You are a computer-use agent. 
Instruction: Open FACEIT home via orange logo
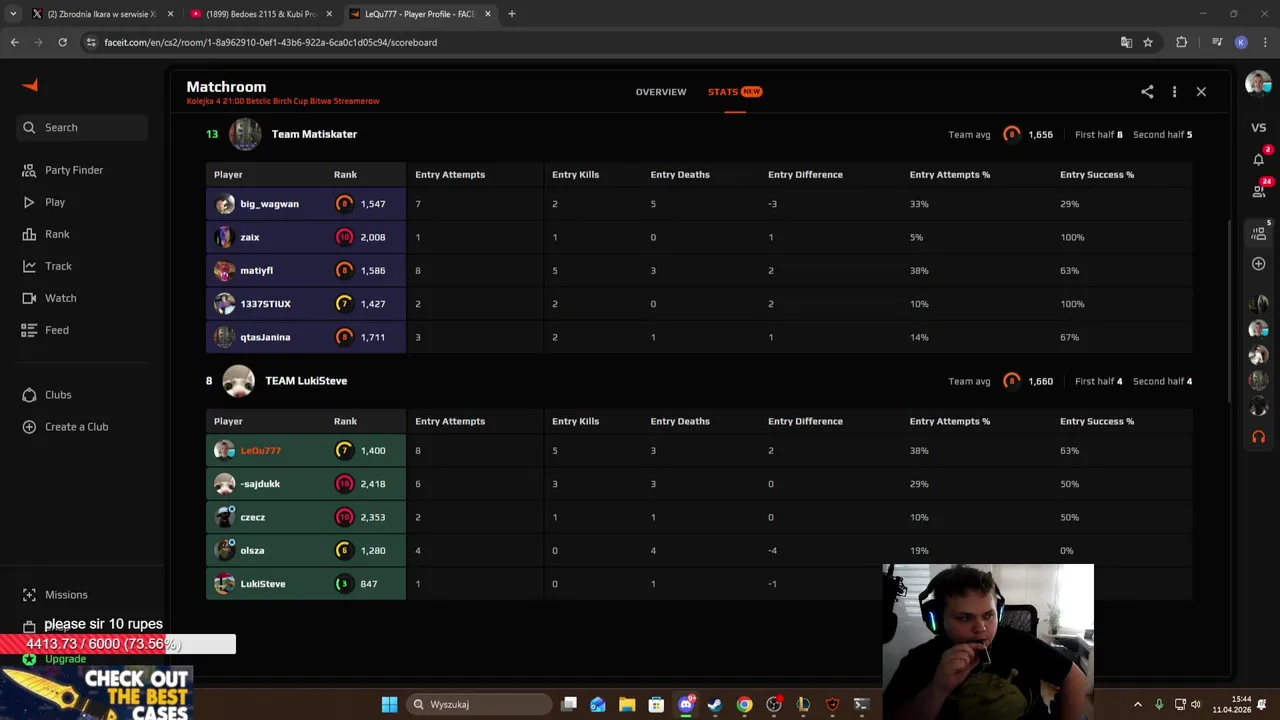[x=30, y=86]
